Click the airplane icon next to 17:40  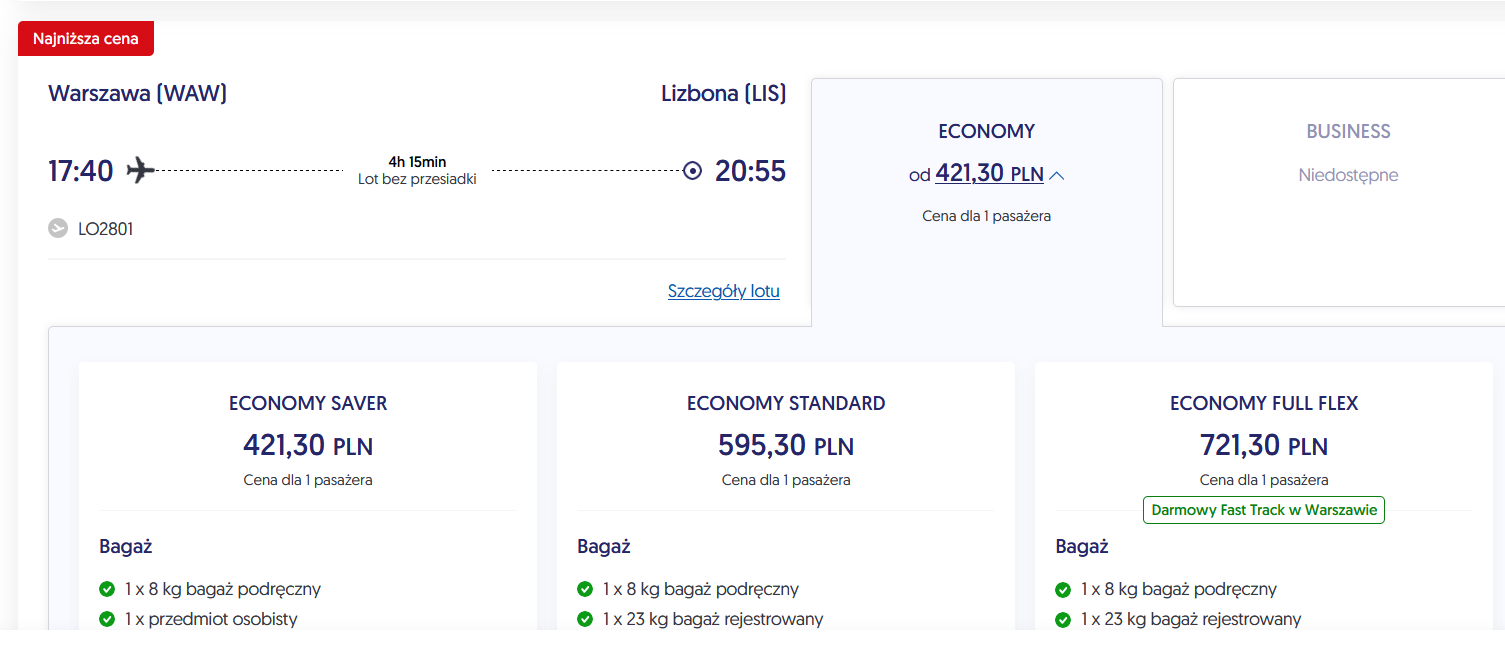pos(141,170)
